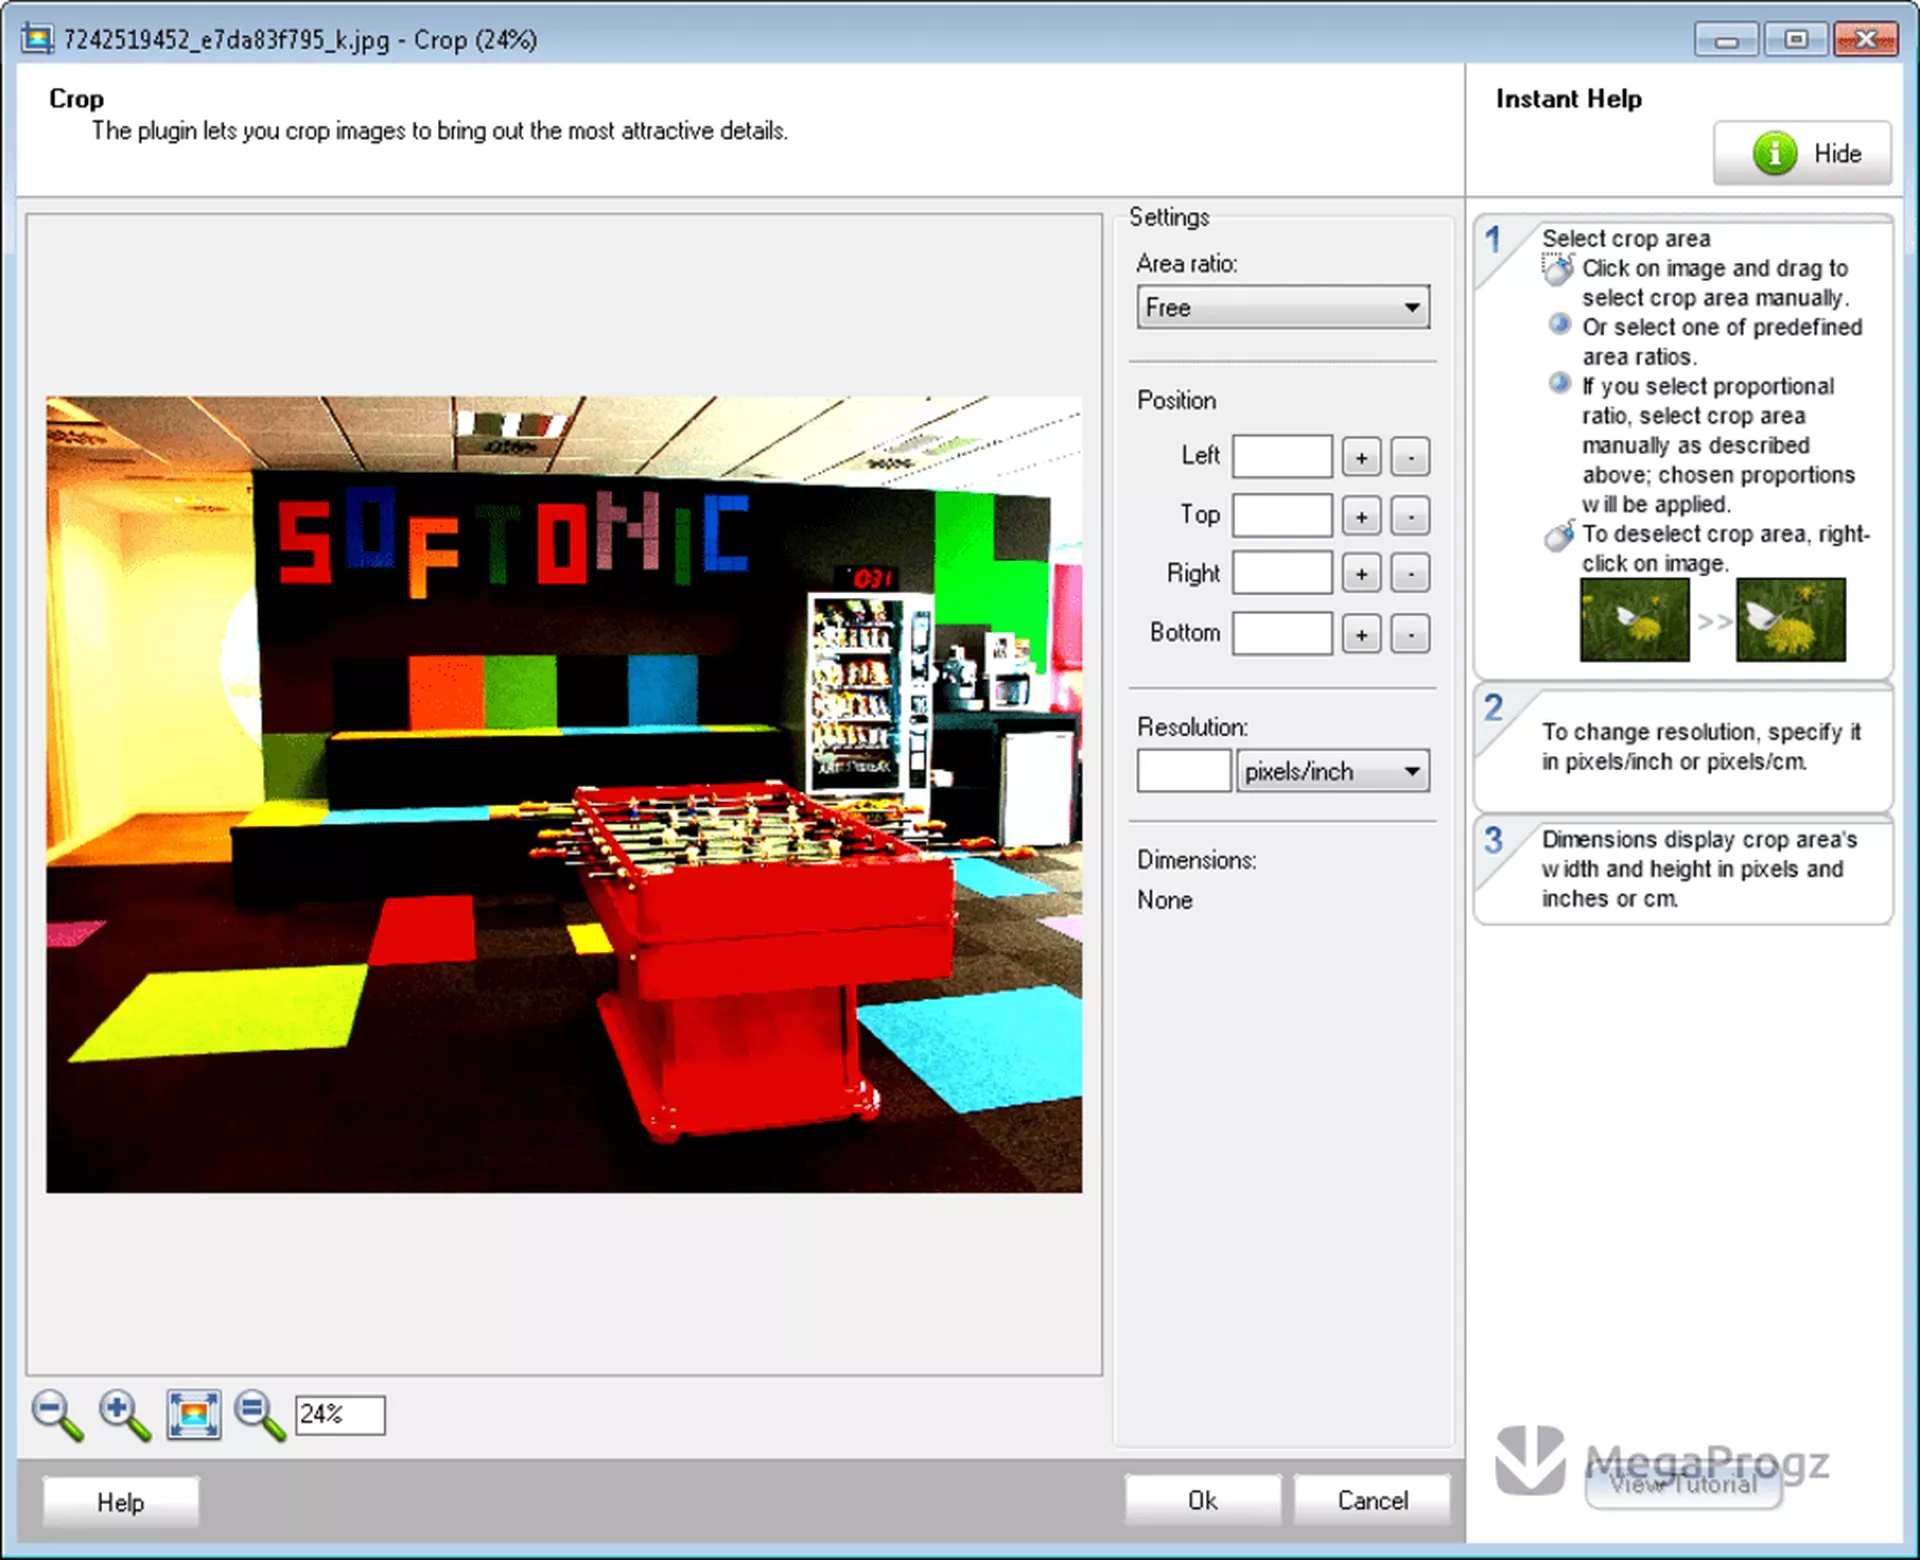Decrease the Left position with minus button

pos(1410,457)
